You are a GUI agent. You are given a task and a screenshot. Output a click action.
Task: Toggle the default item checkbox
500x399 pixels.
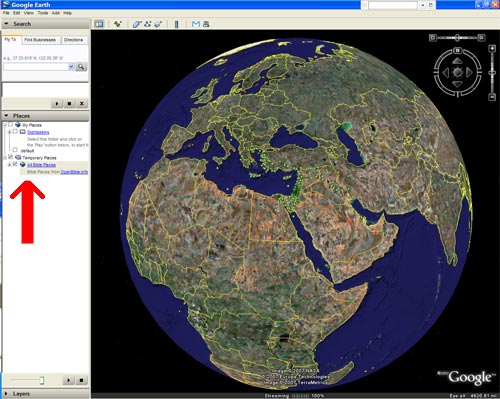(15, 150)
